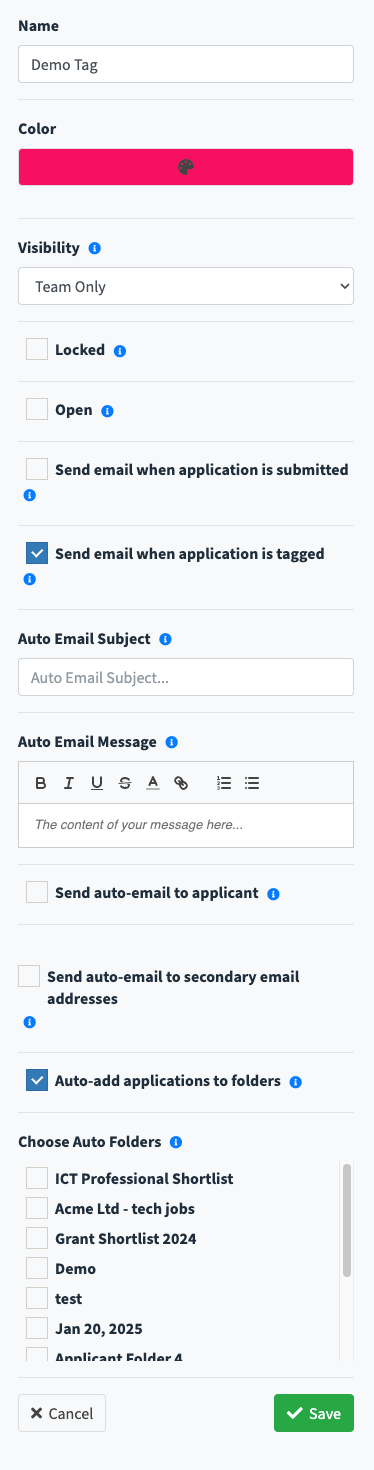The width and height of the screenshot is (374, 1470).
Task: Apply bold formatting in the message editor
Action: click(41, 783)
